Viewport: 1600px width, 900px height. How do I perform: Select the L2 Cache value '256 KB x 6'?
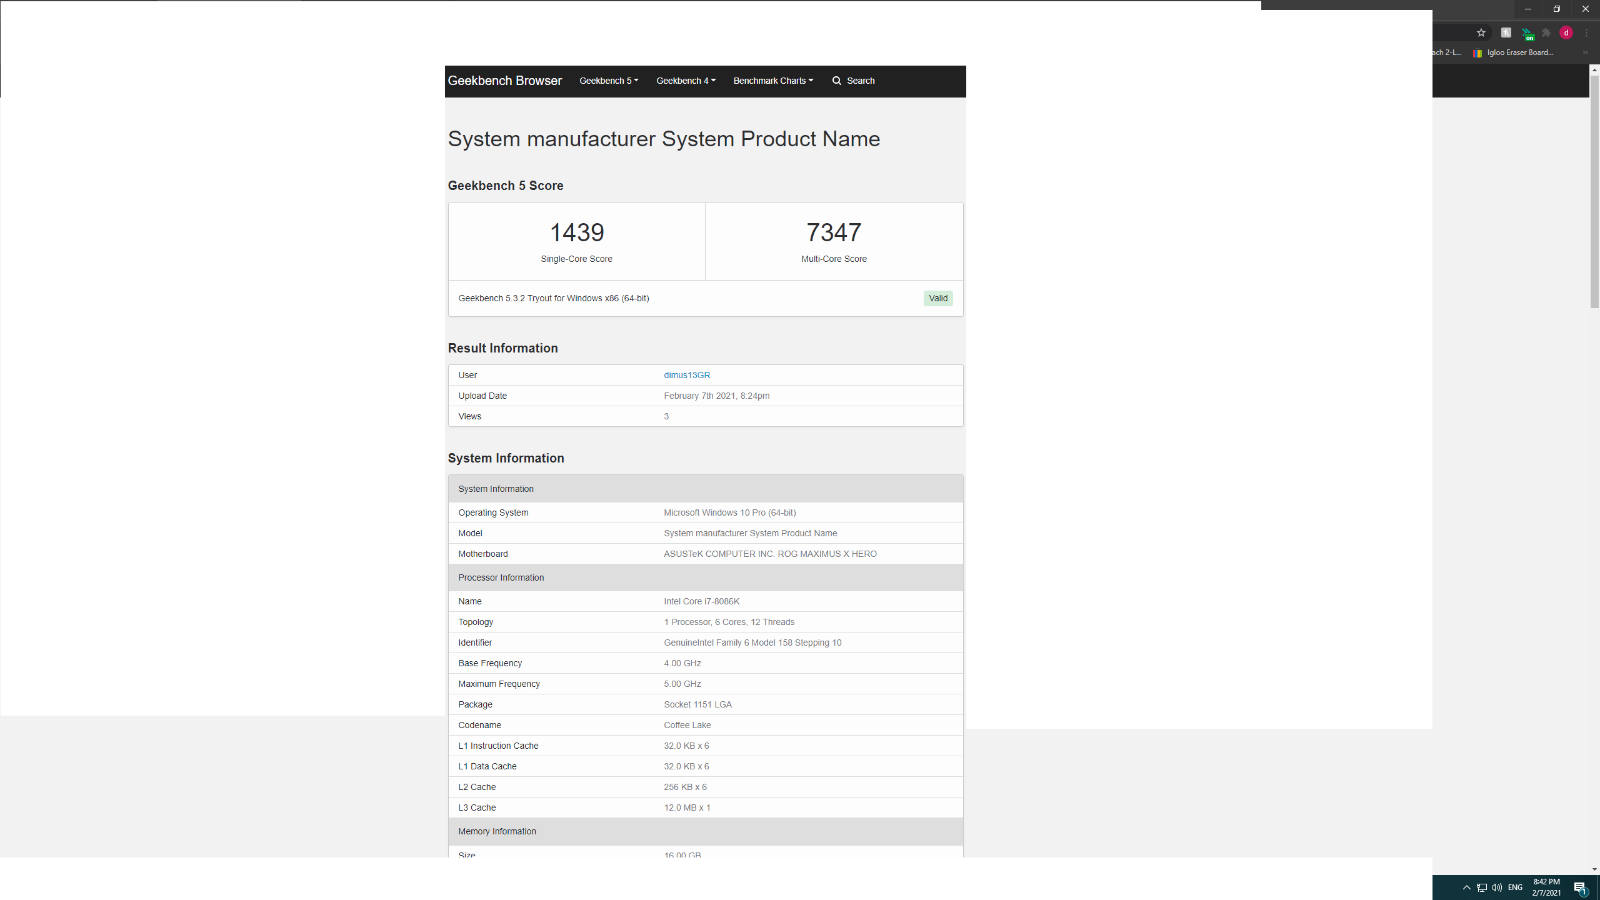point(686,787)
